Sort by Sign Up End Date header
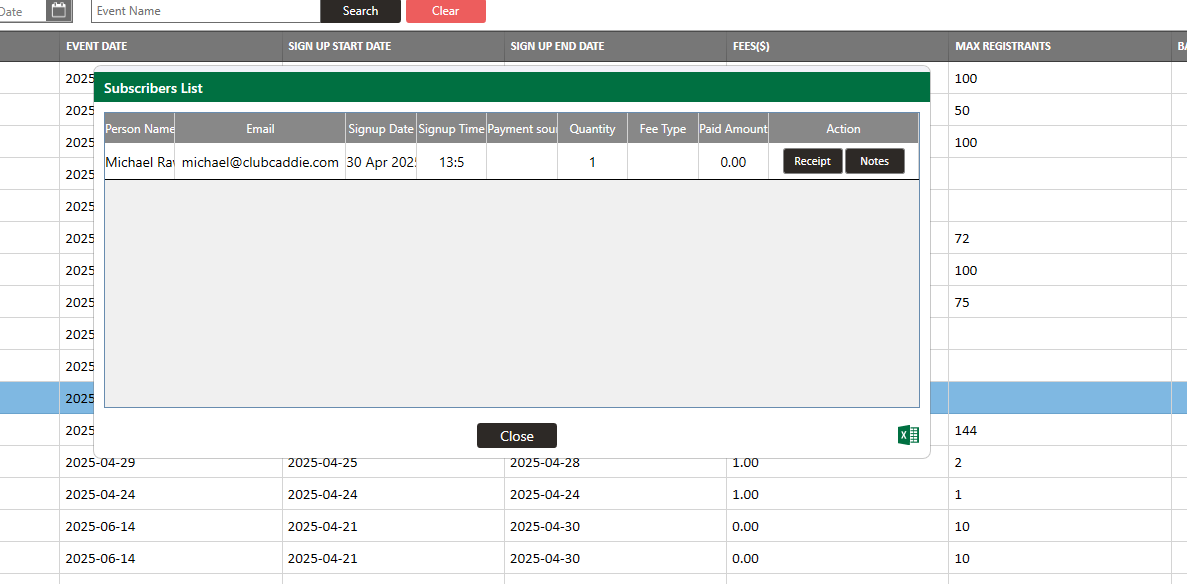 click(x=557, y=46)
